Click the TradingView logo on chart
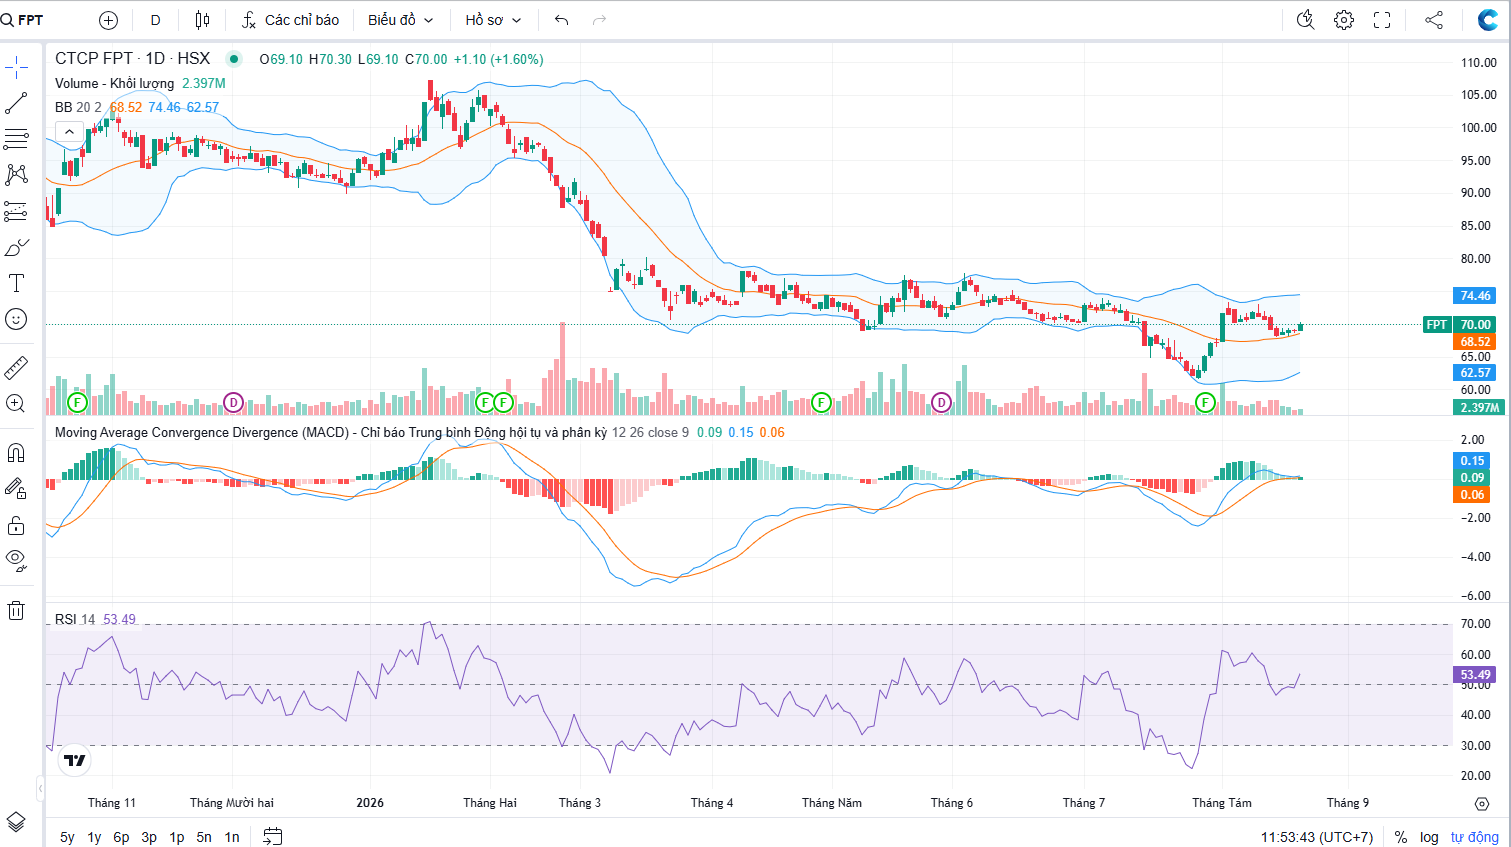 (x=75, y=760)
